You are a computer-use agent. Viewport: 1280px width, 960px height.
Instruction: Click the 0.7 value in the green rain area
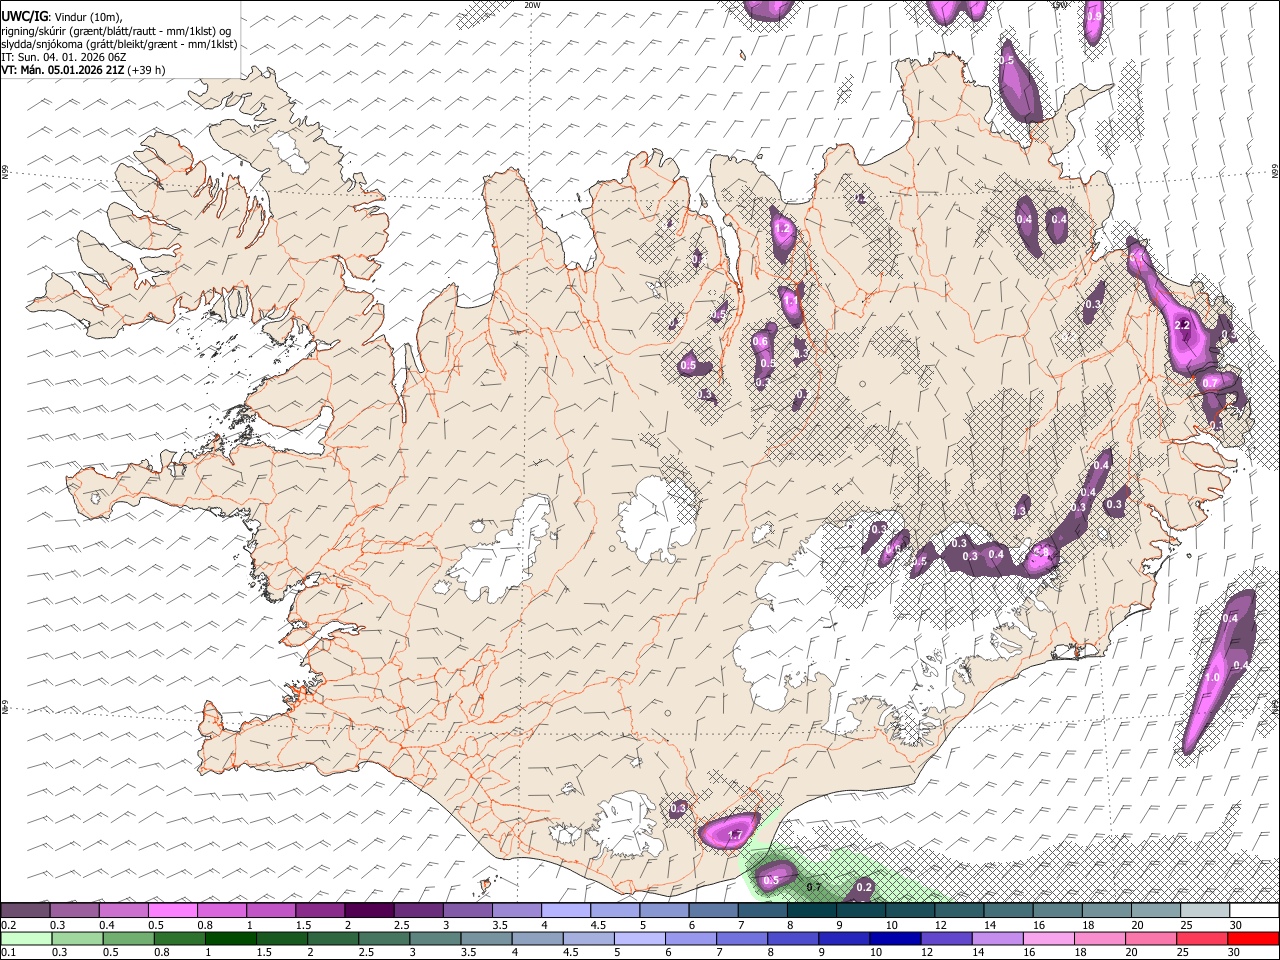click(813, 887)
